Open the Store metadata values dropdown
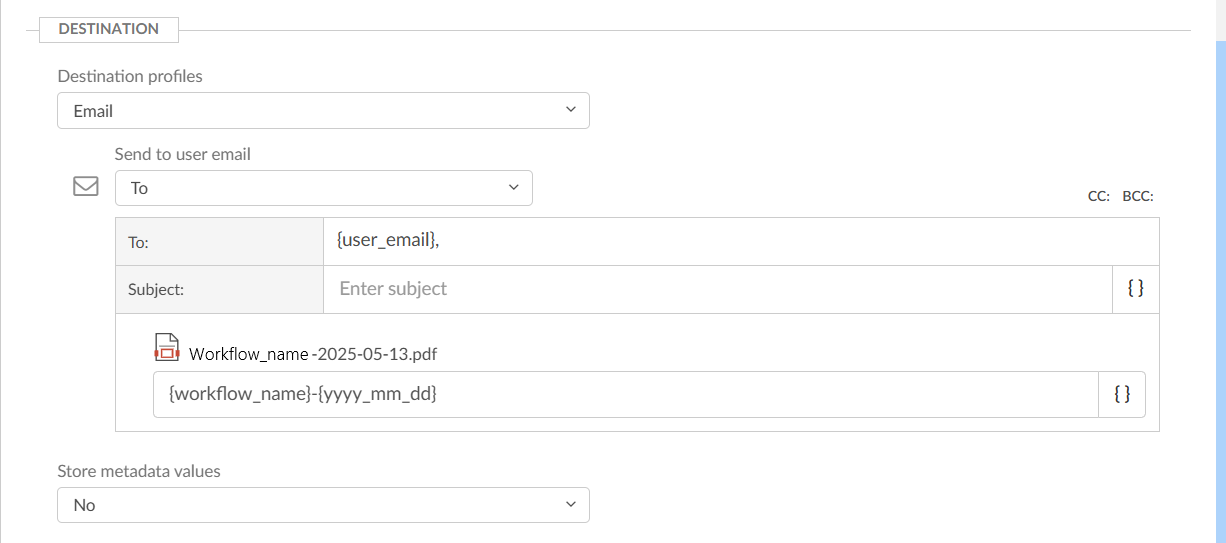The height and width of the screenshot is (543, 1226). pos(323,505)
